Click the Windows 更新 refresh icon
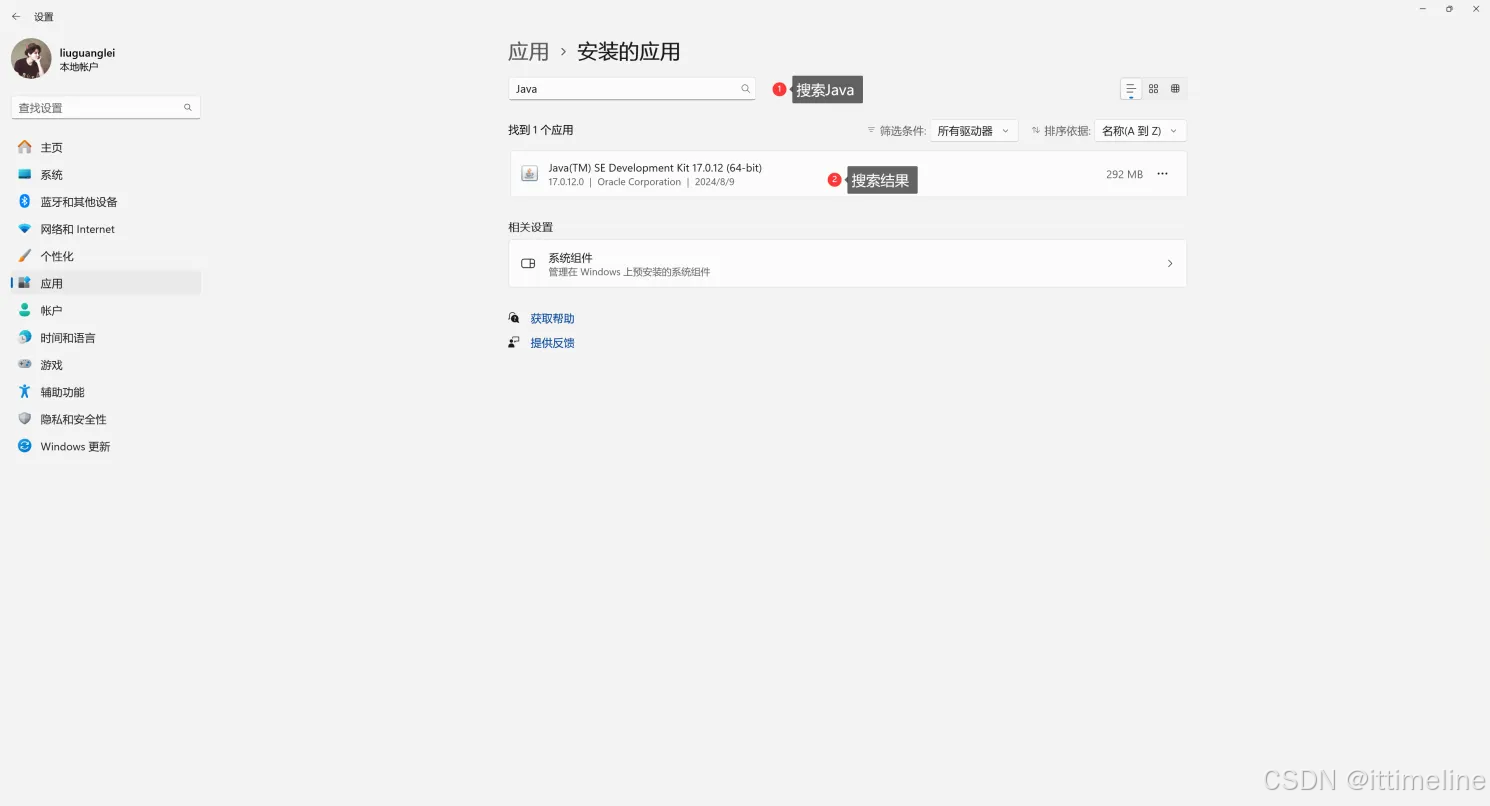 [25, 446]
